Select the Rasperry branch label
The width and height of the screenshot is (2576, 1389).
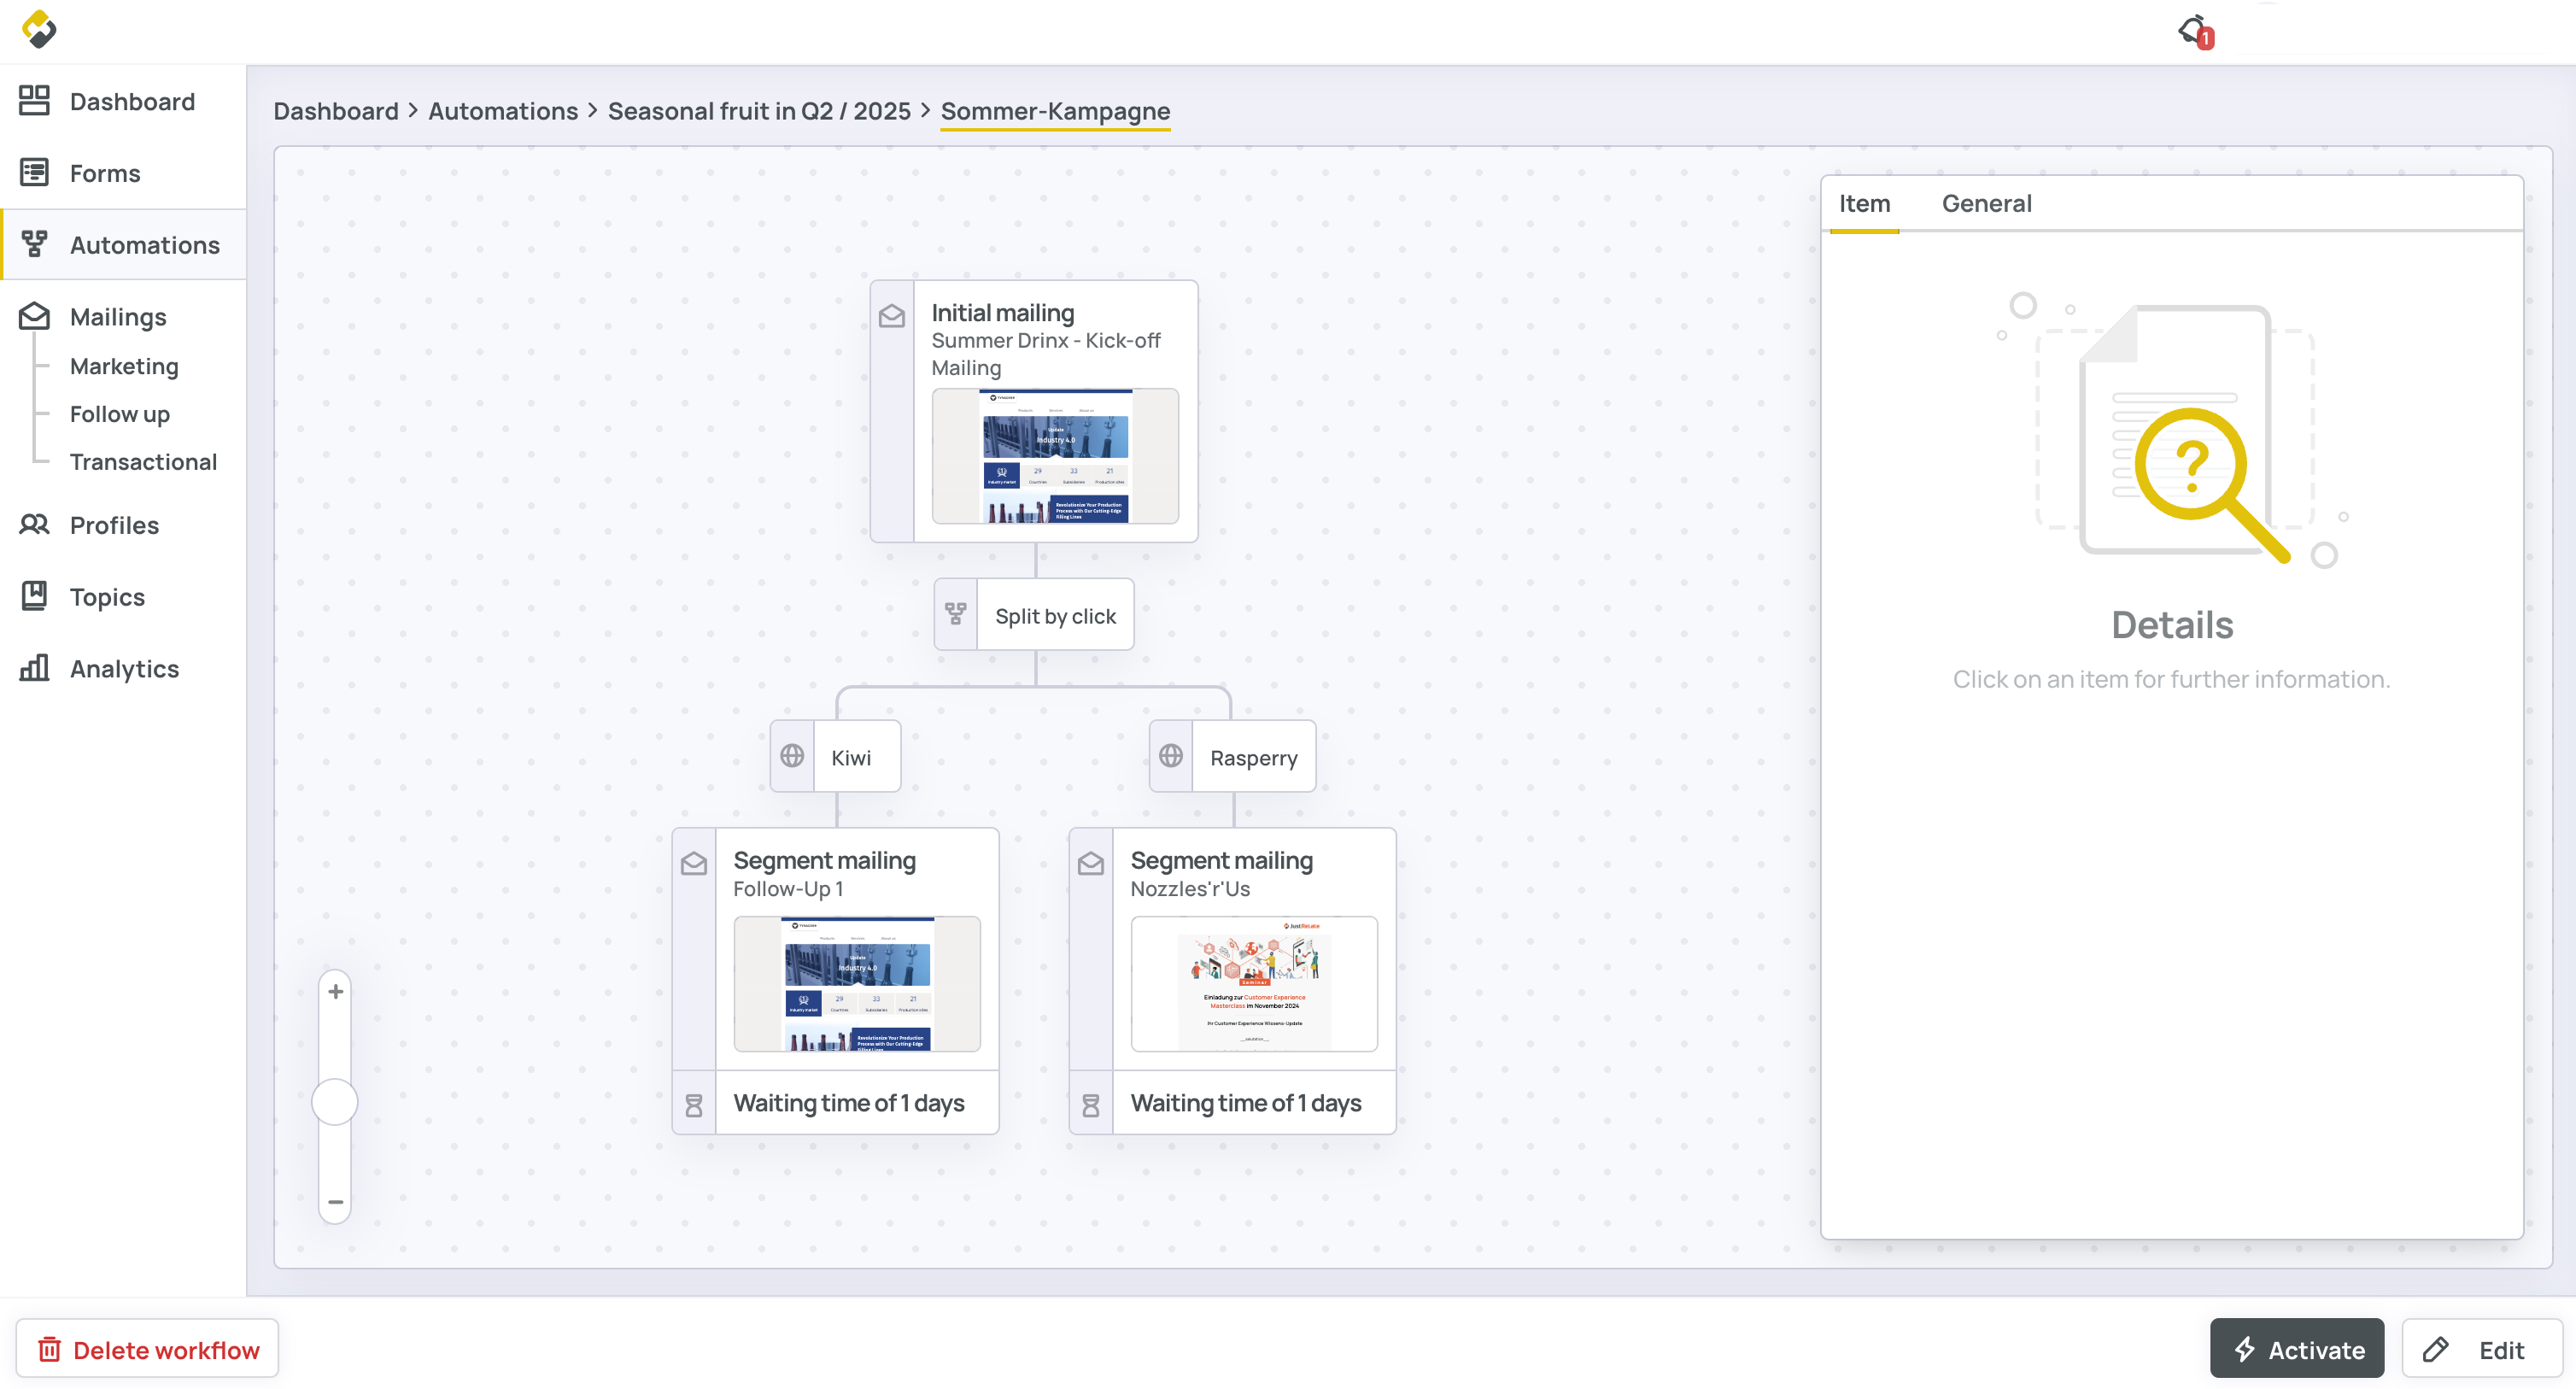coord(1254,758)
